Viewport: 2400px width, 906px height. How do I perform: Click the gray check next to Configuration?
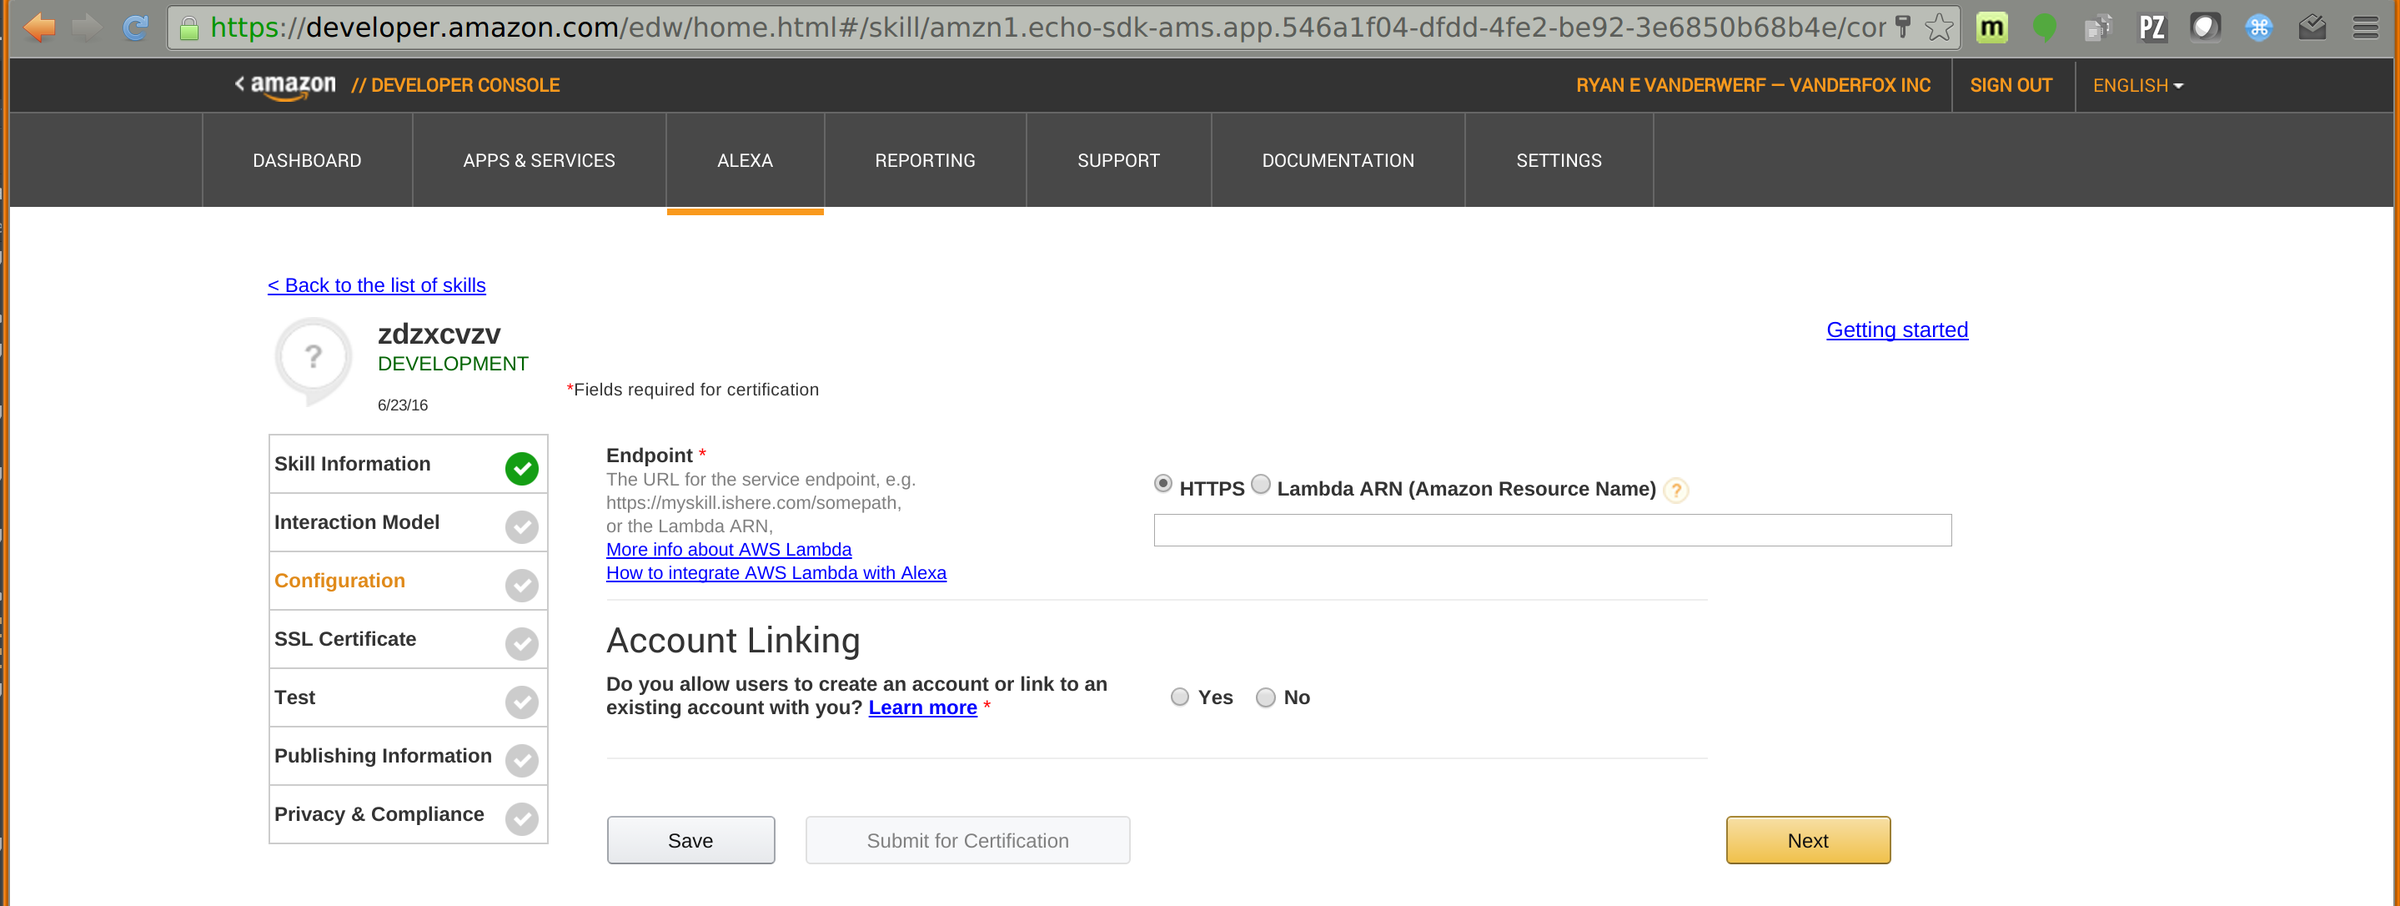(522, 585)
